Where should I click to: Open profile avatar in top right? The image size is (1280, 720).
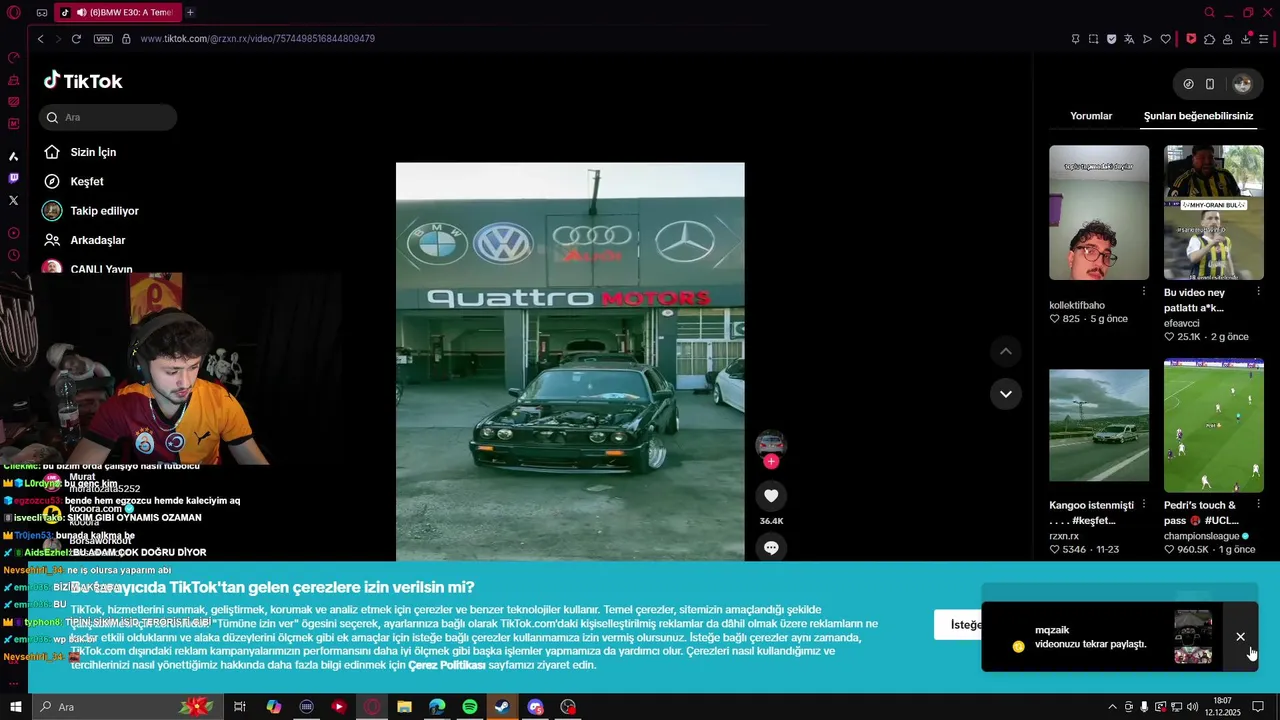click(1242, 84)
